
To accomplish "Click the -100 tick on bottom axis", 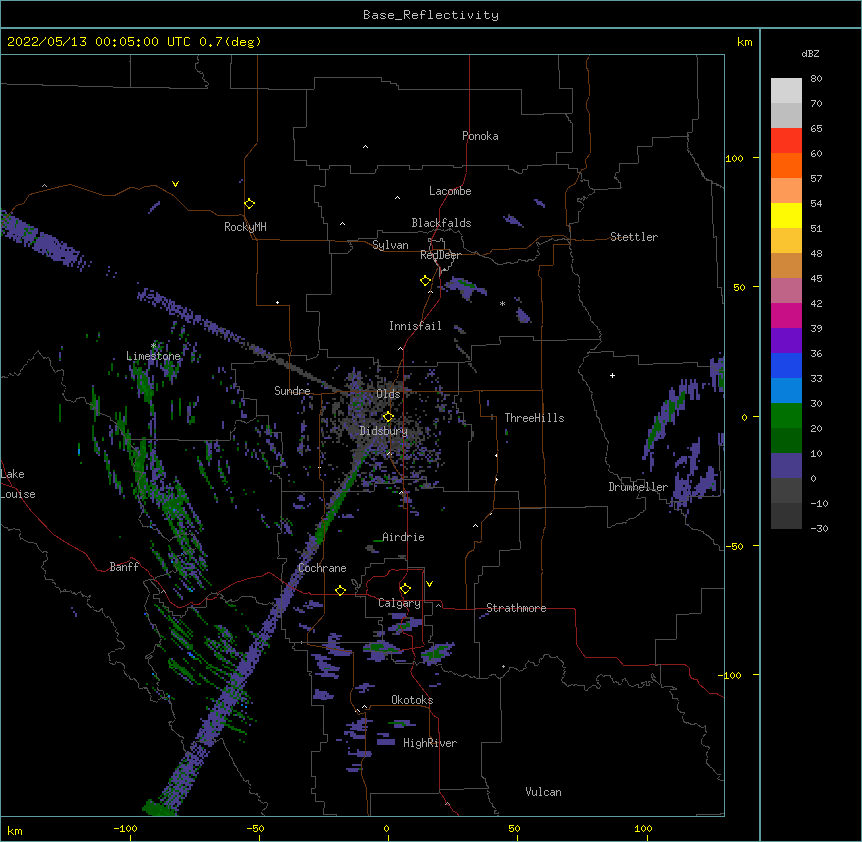I will click(x=125, y=828).
